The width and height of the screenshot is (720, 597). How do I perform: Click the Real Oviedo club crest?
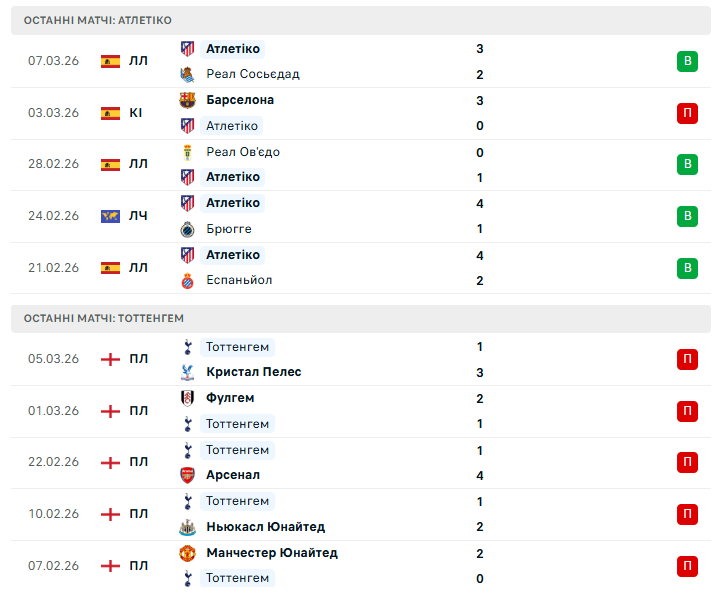coord(187,152)
